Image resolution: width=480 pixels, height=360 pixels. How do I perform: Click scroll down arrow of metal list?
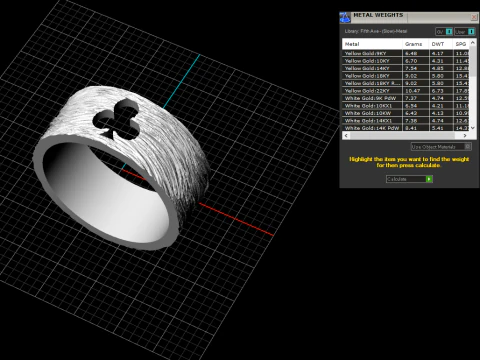(x=472, y=128)
